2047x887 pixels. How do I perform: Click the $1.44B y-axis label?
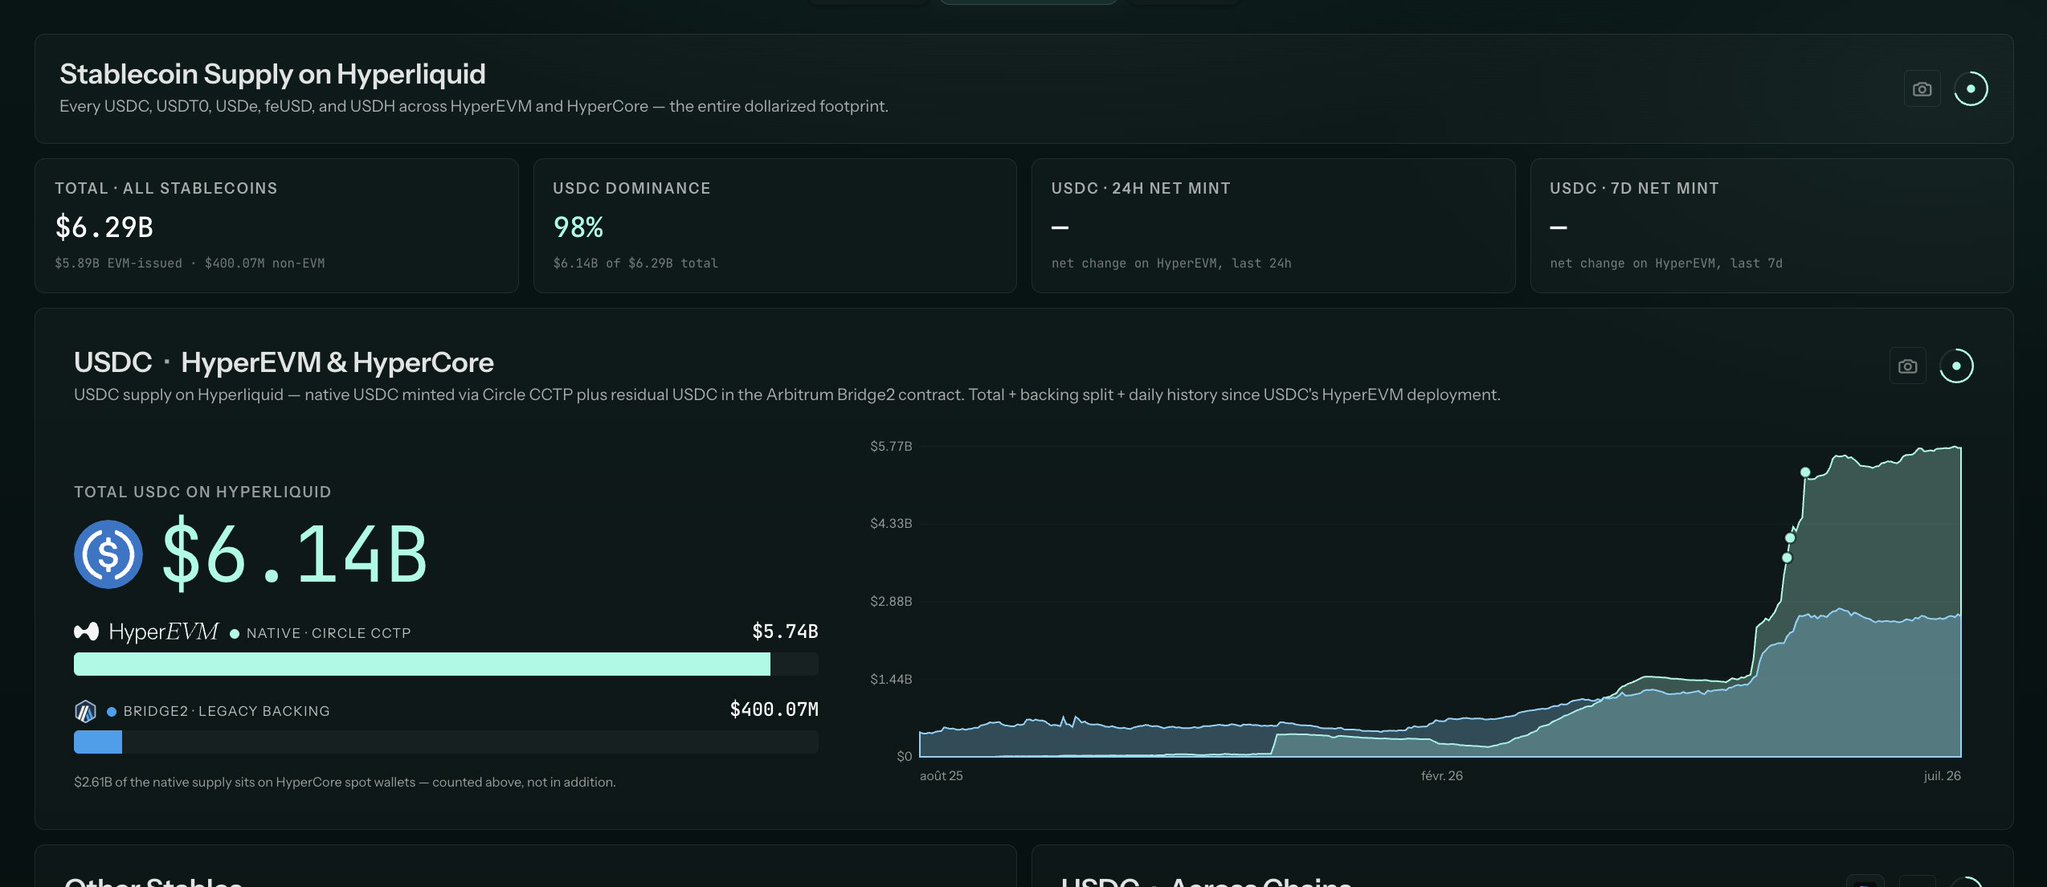pyautogui.click(x=891, y=680)
